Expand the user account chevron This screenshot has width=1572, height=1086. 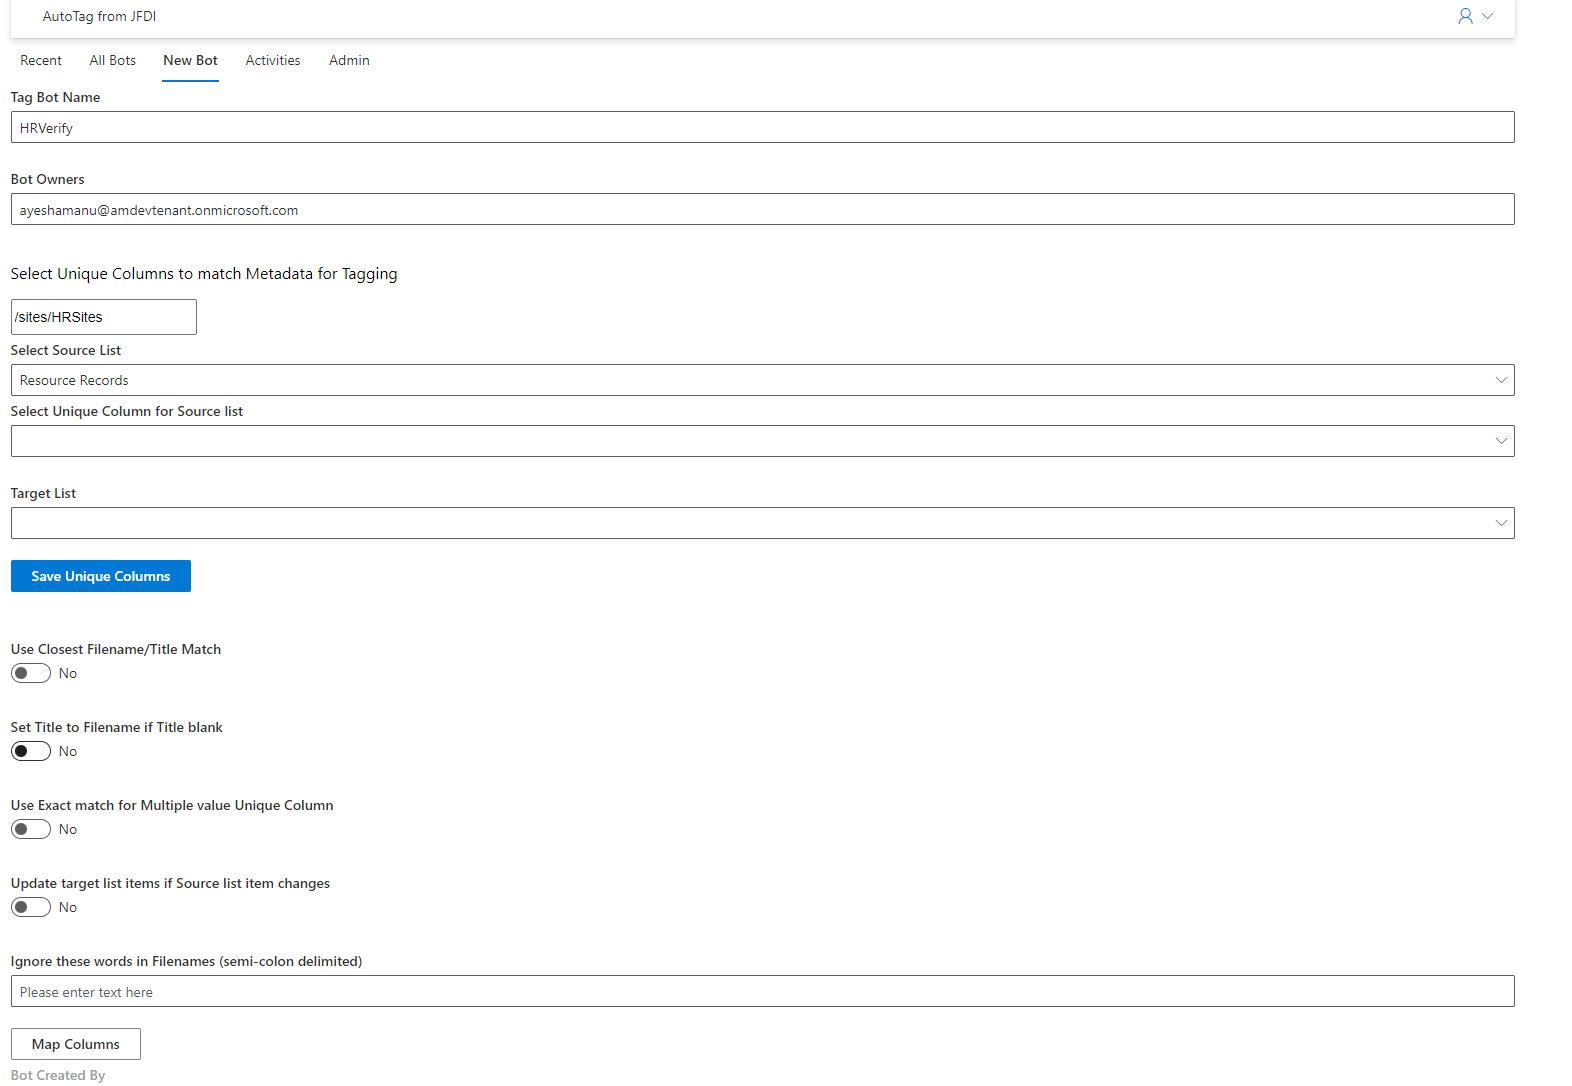[x=1488, y=16]
